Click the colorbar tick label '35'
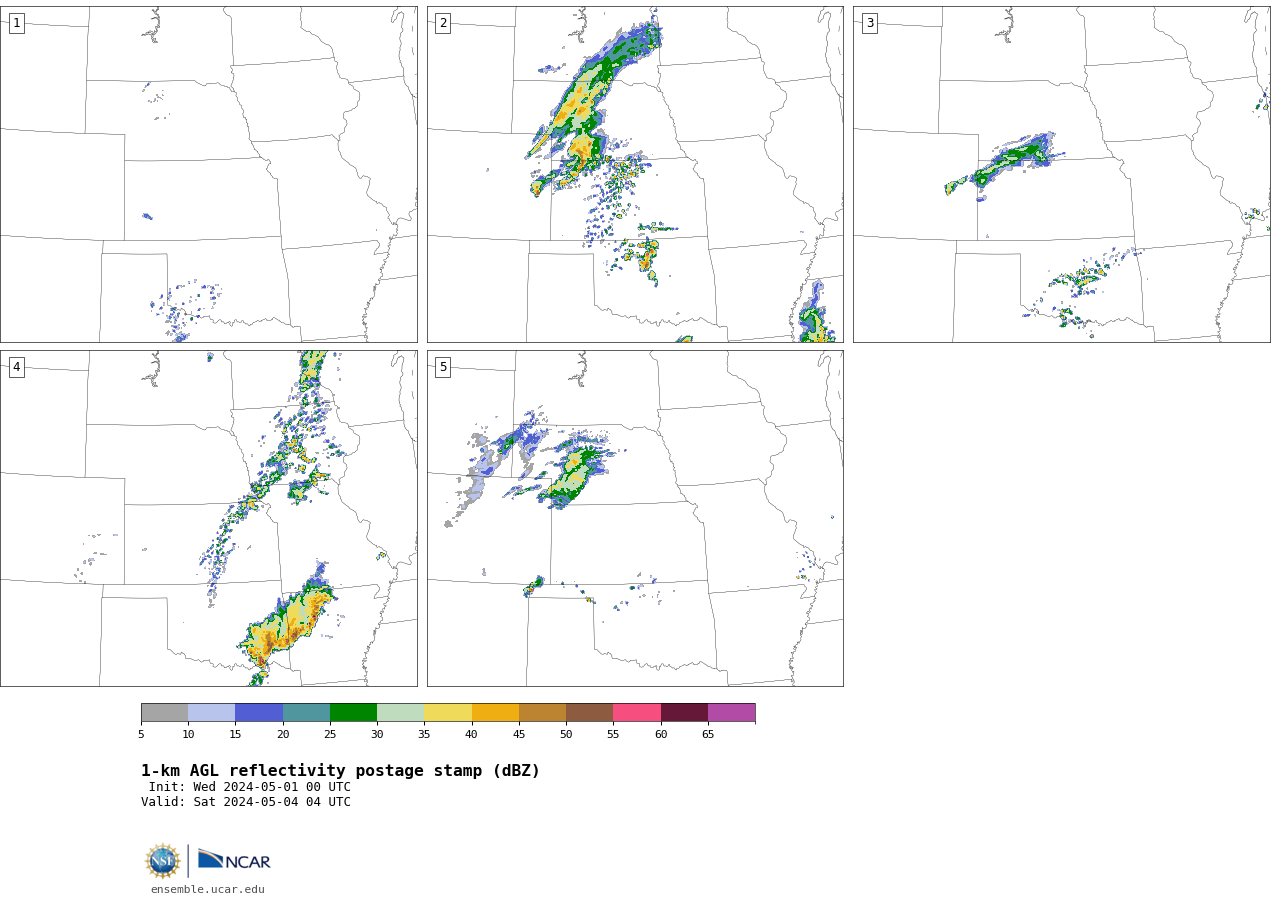The height and width of the screenshot is (901, 1280). click(424, 735)
